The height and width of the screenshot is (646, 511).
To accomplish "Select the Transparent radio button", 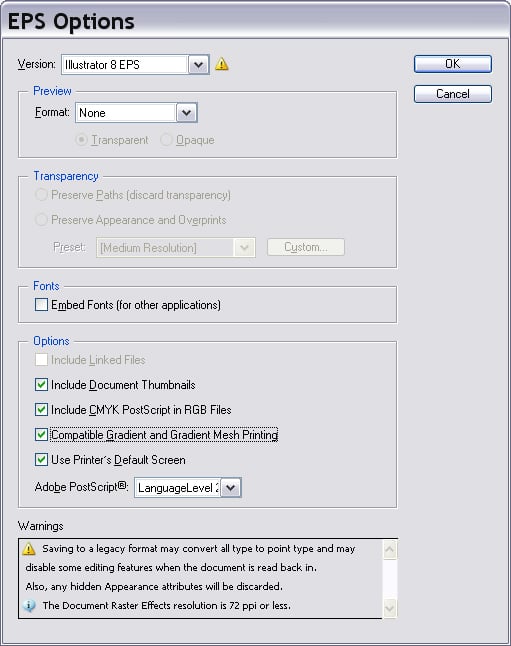I will (x=82, y=140).
